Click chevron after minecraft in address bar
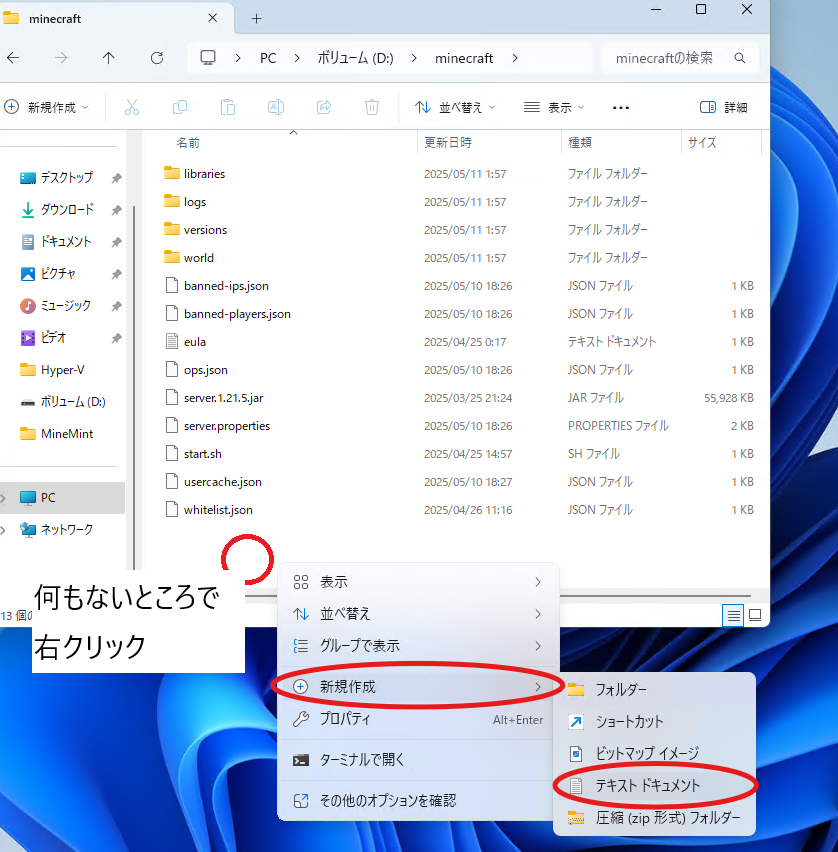Image resolution: width=838 pixels, height=852 pixels. click(515, 58)
